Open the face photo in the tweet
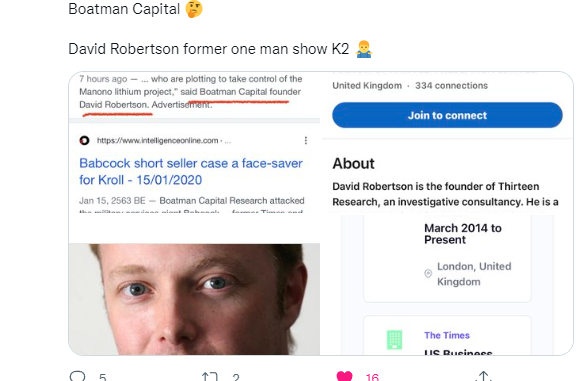 [x=194, y=299]
